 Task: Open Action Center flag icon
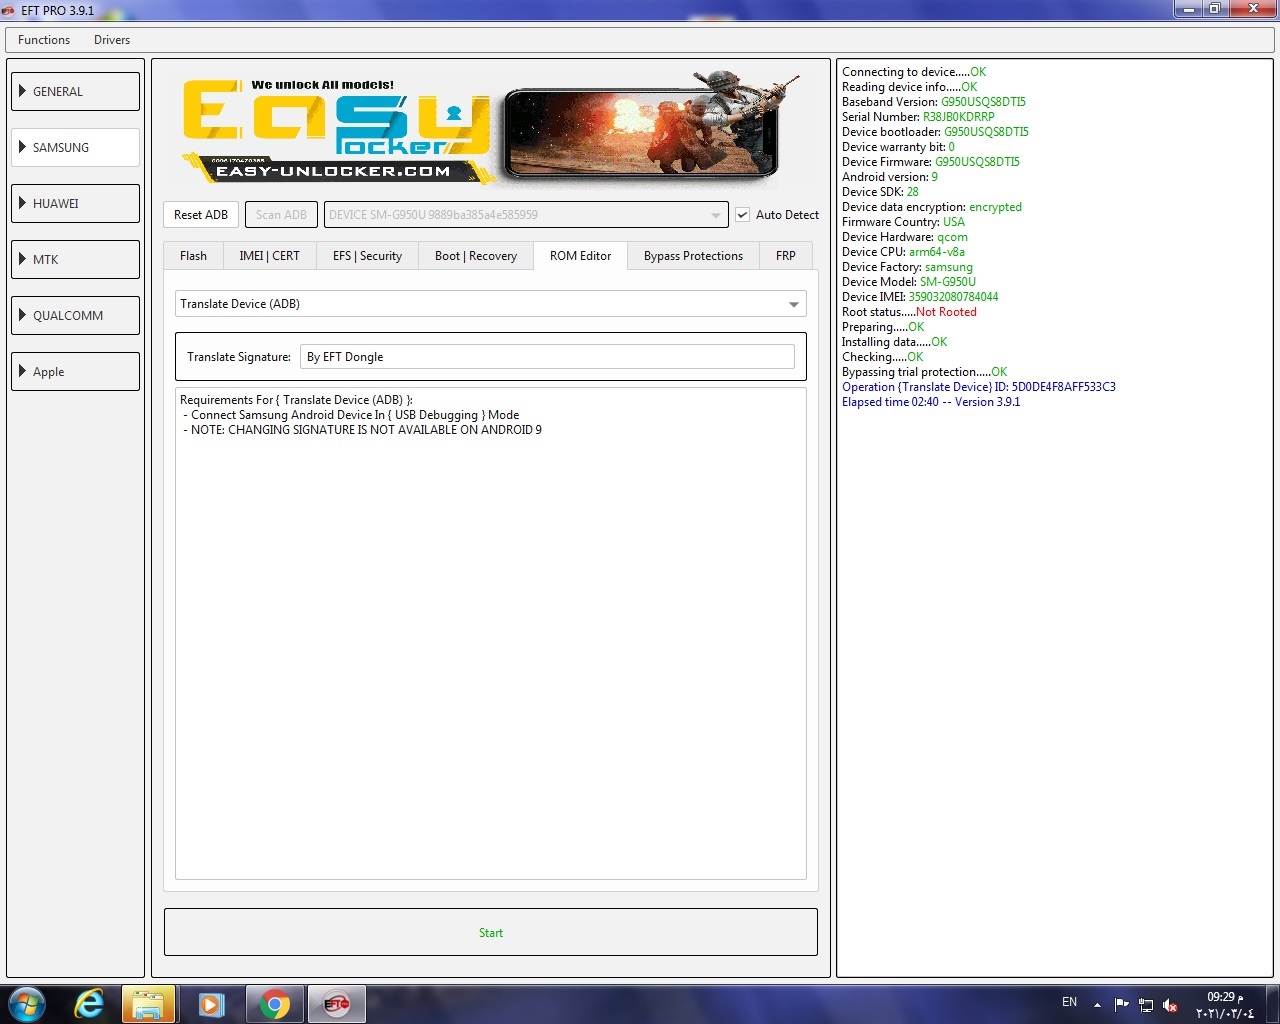(1121, 1004)
